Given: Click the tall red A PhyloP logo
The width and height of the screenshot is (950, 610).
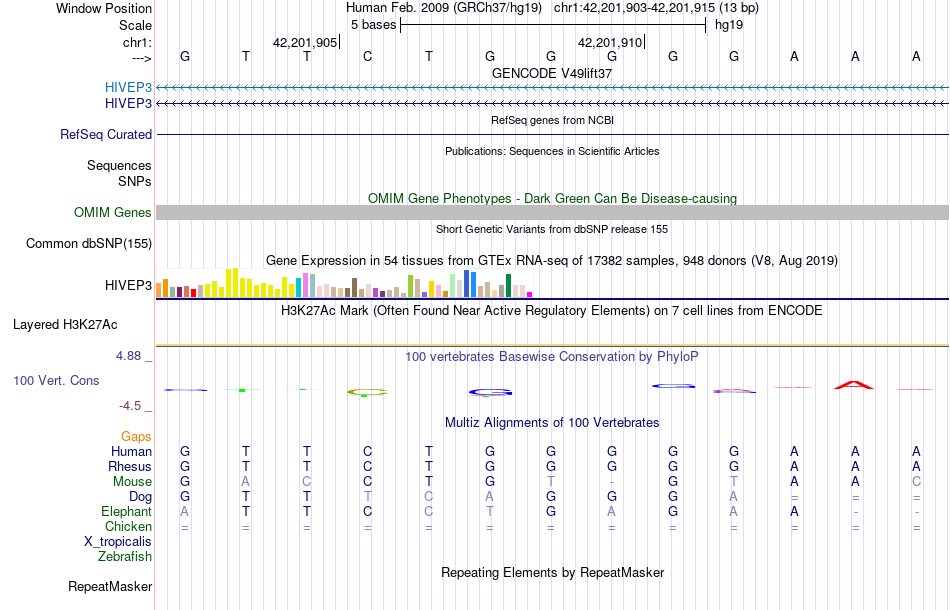Looking at the screenshot, I should (854, 385).
